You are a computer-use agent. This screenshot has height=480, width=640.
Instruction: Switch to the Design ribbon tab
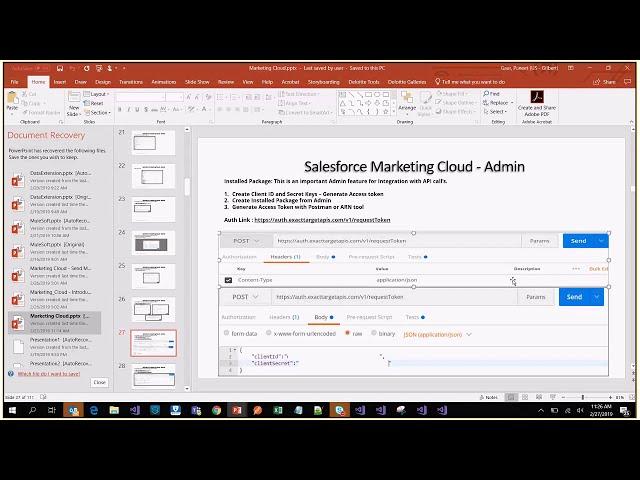pos(103,82)
